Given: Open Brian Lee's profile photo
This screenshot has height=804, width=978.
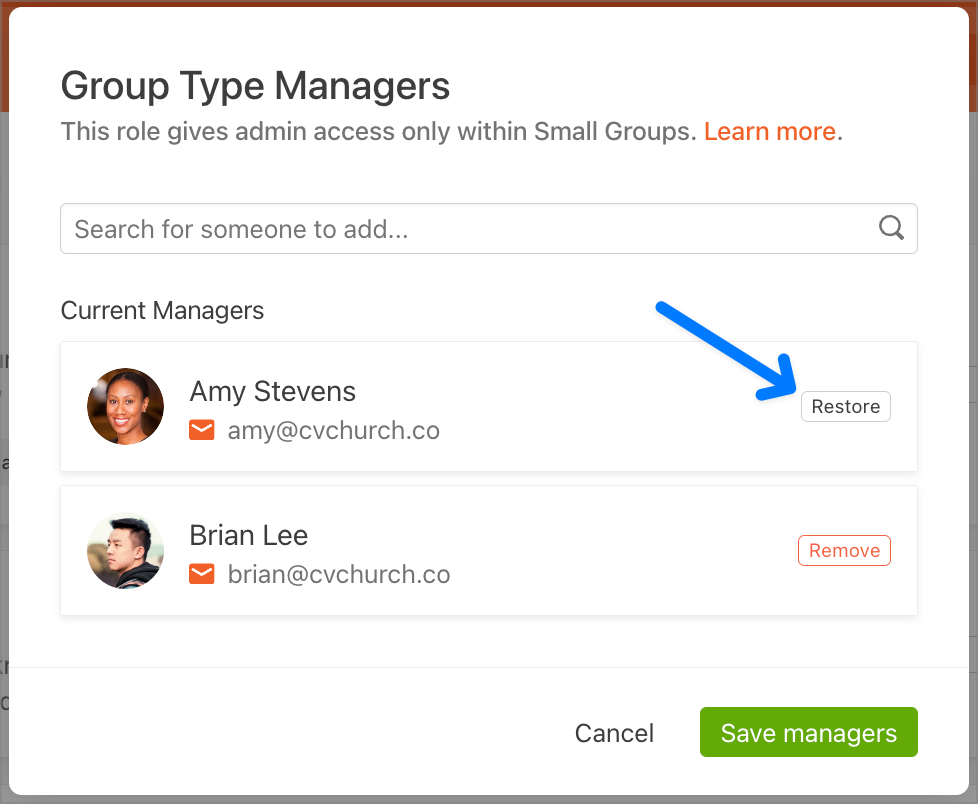Looking at the screenshot, I should click(125, 551).
